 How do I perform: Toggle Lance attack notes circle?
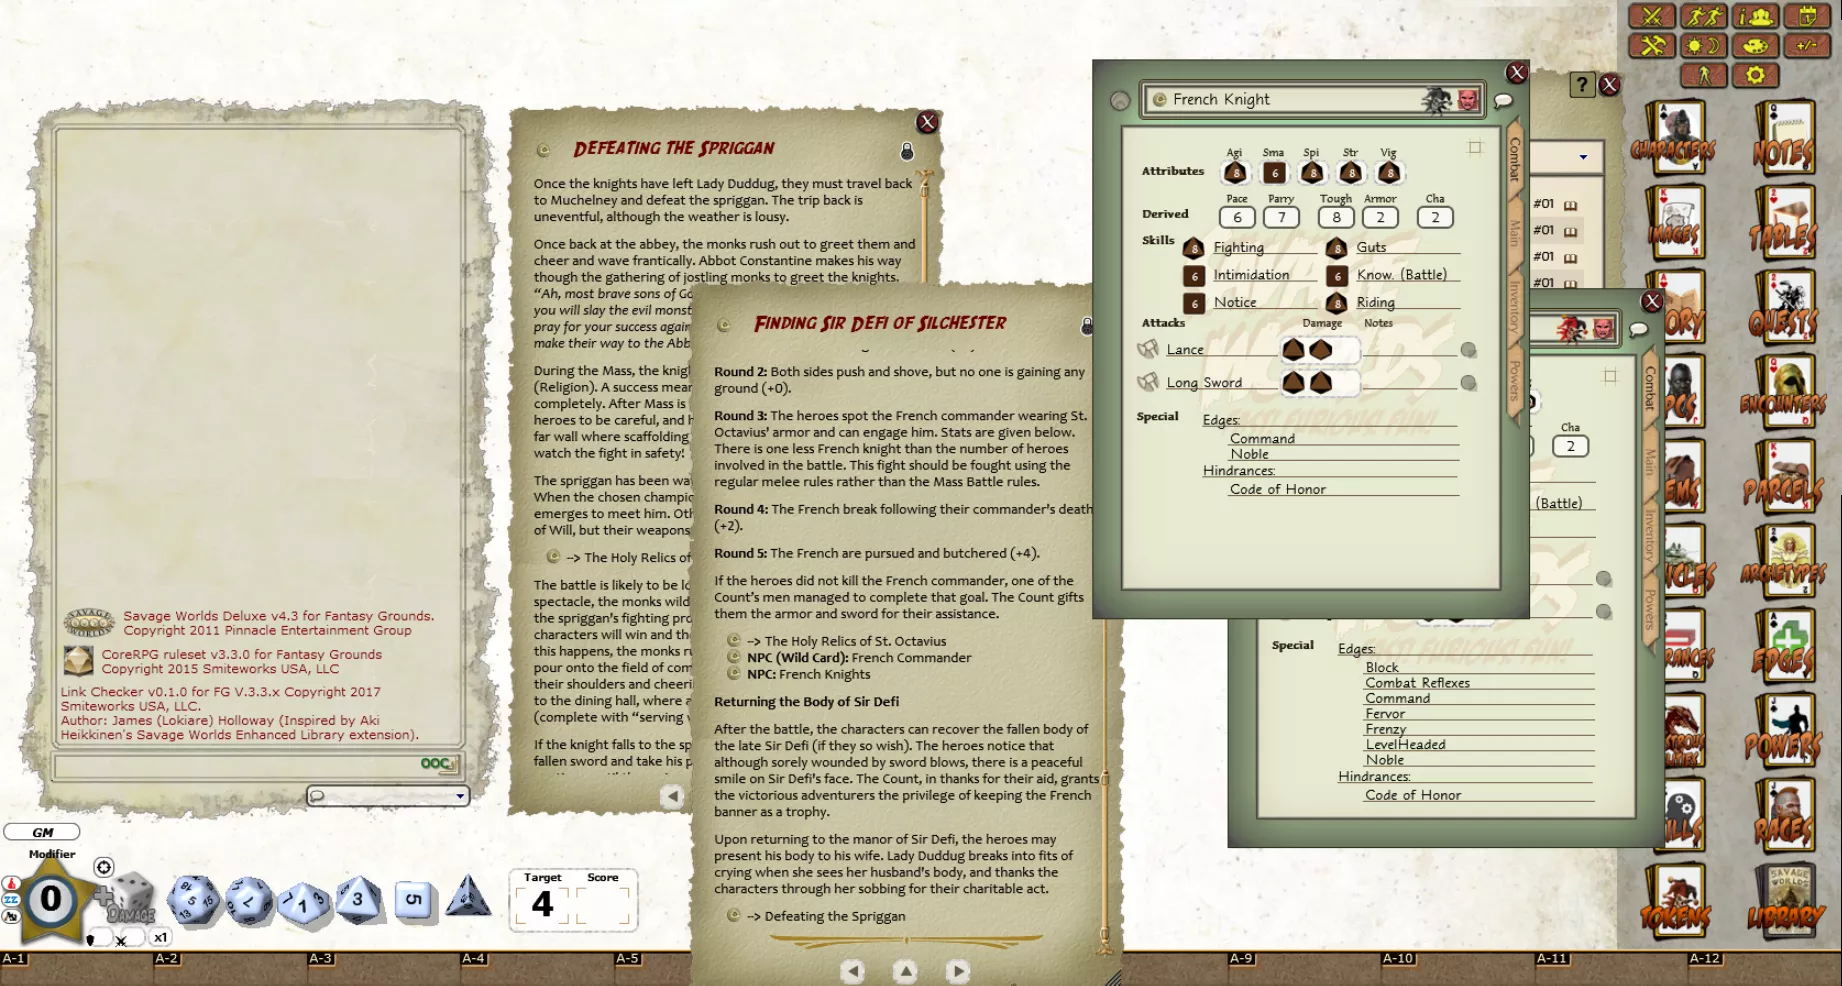click(x=1468, y=350)
